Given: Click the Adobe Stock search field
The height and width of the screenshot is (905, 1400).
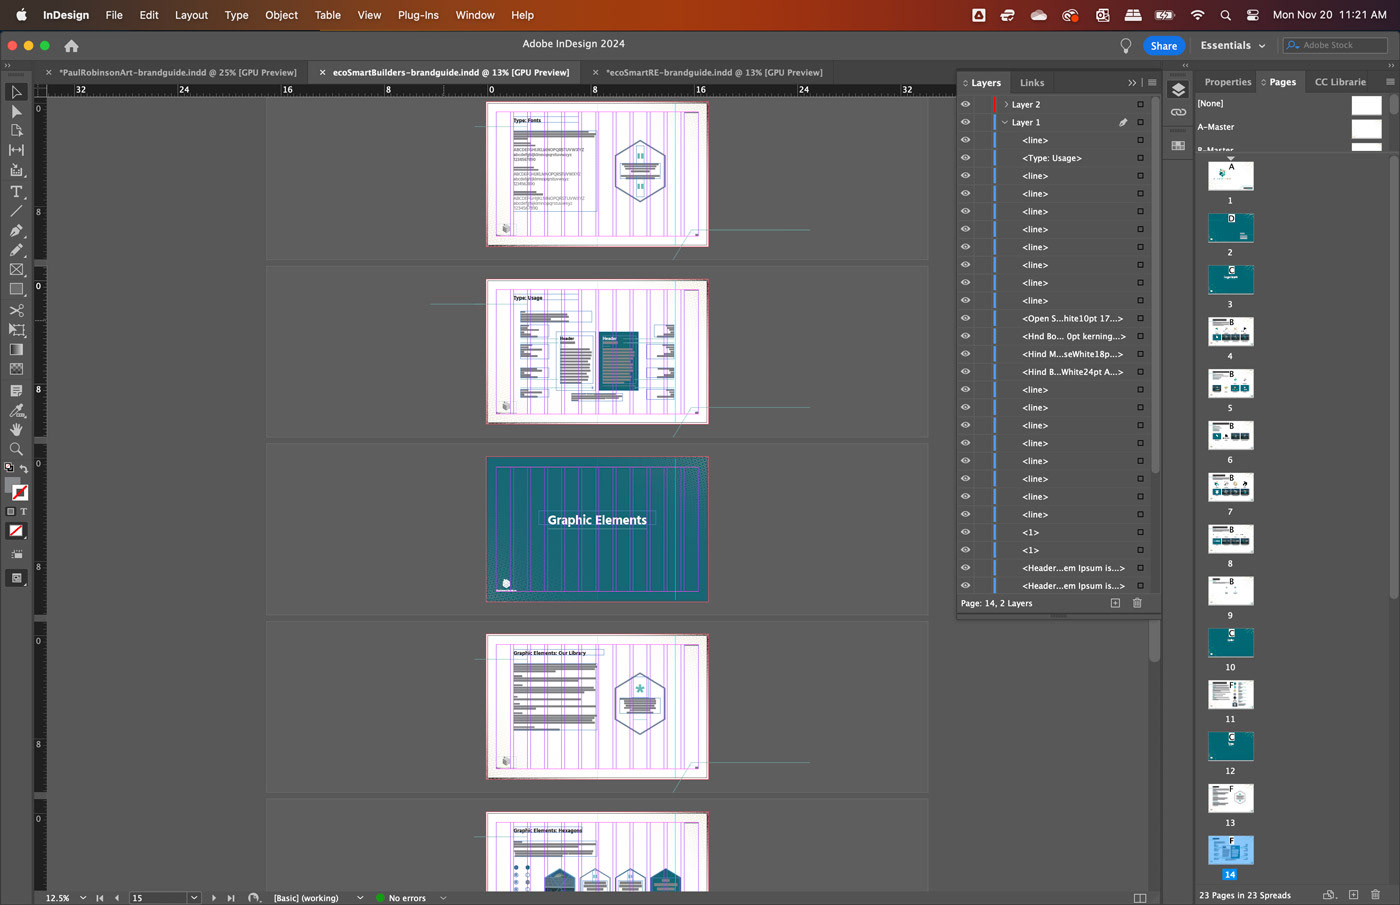Looking at the screenshot, I should click(1335, 45).
